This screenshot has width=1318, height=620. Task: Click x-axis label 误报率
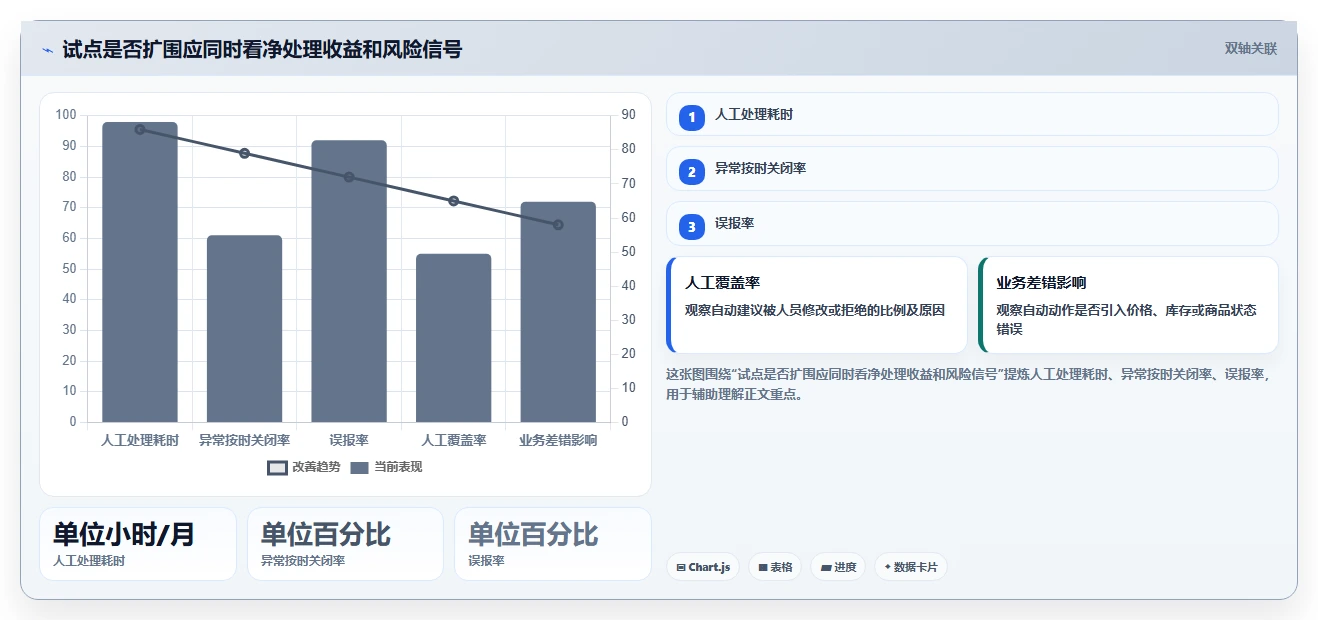(x=349, y=440)
